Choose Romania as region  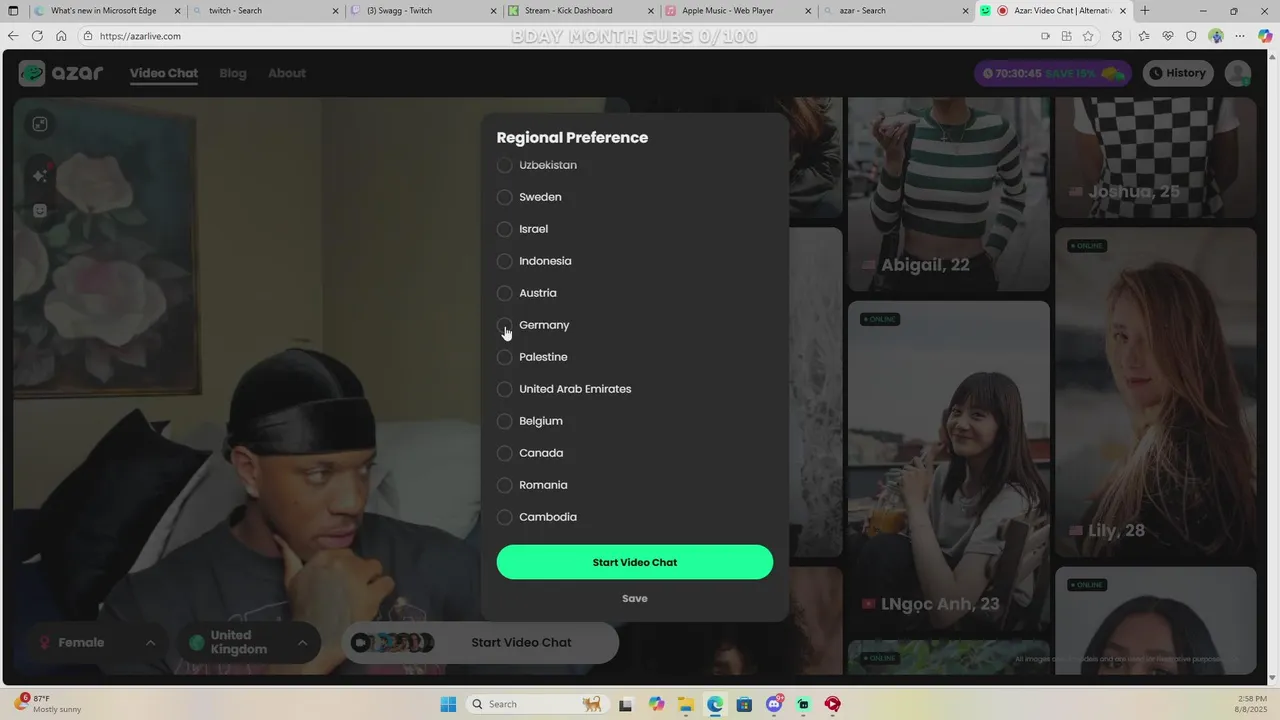coord(505,485)
